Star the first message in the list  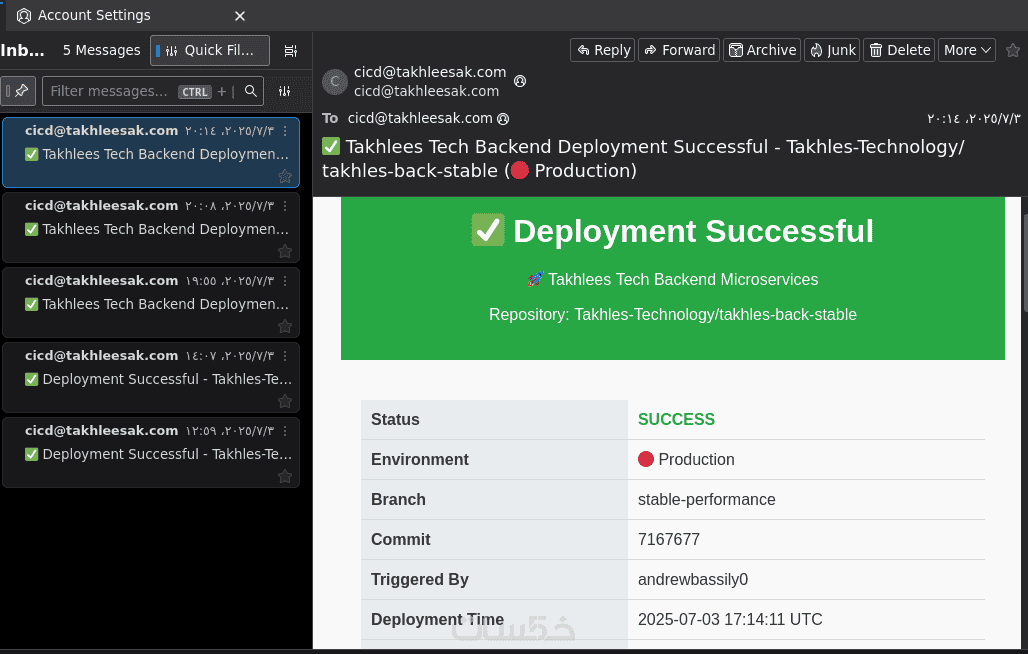(x=285, y=176)
